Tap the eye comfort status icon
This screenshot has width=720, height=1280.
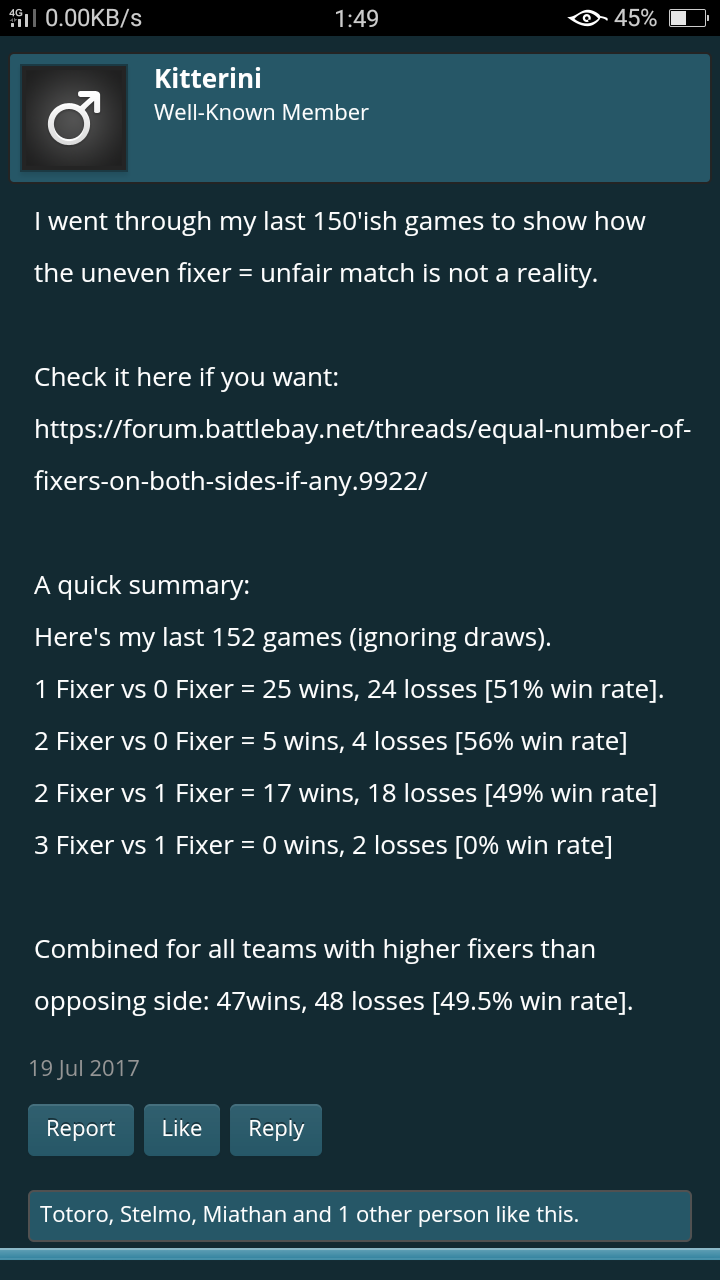pos(587,18)
